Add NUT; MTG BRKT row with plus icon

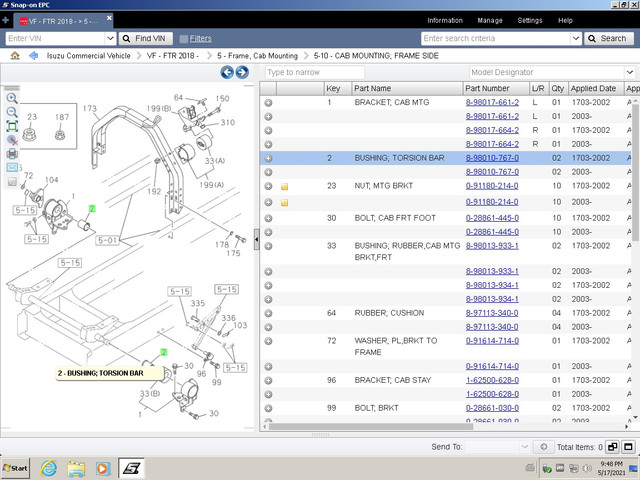[268, 186]
